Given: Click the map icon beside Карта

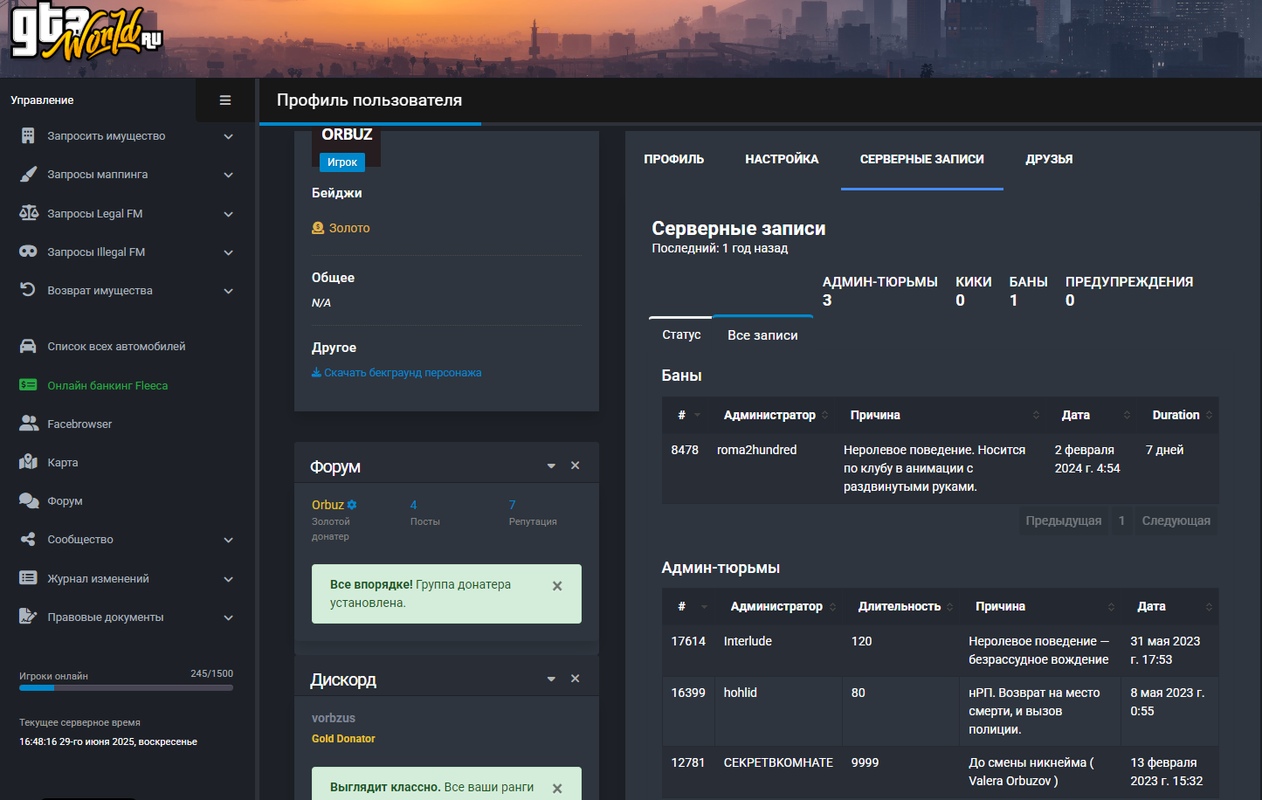Looking at the screenshot, I should pyautogui.click(x=28, y=462).
